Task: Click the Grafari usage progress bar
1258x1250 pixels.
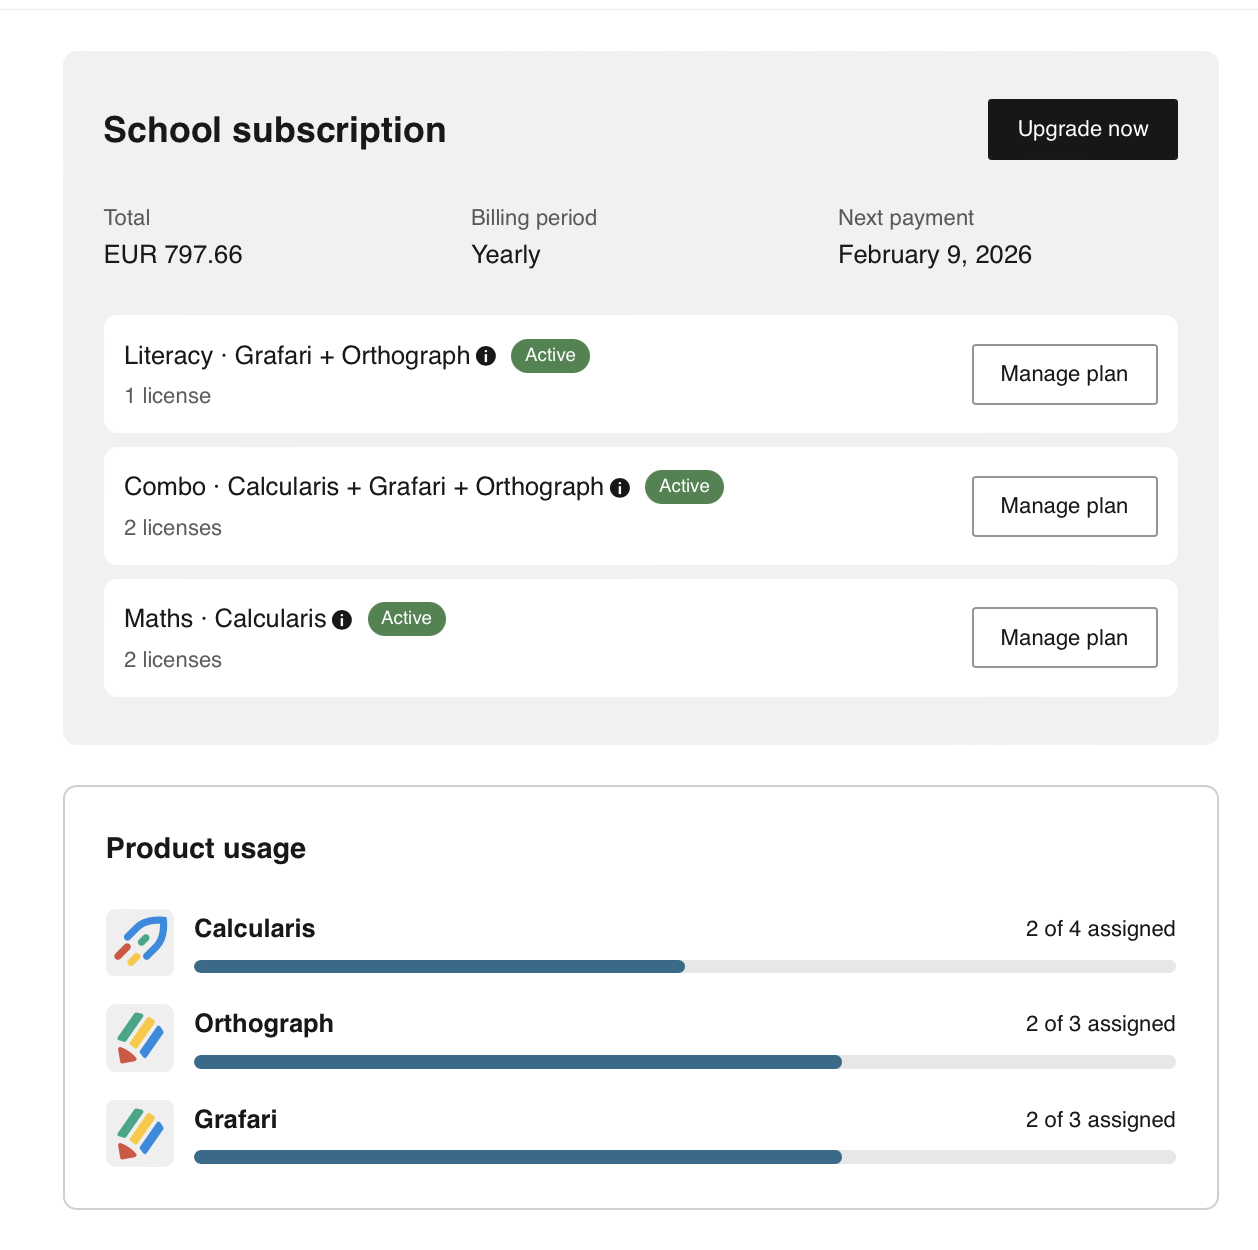Action: (x=684, y=1157)
